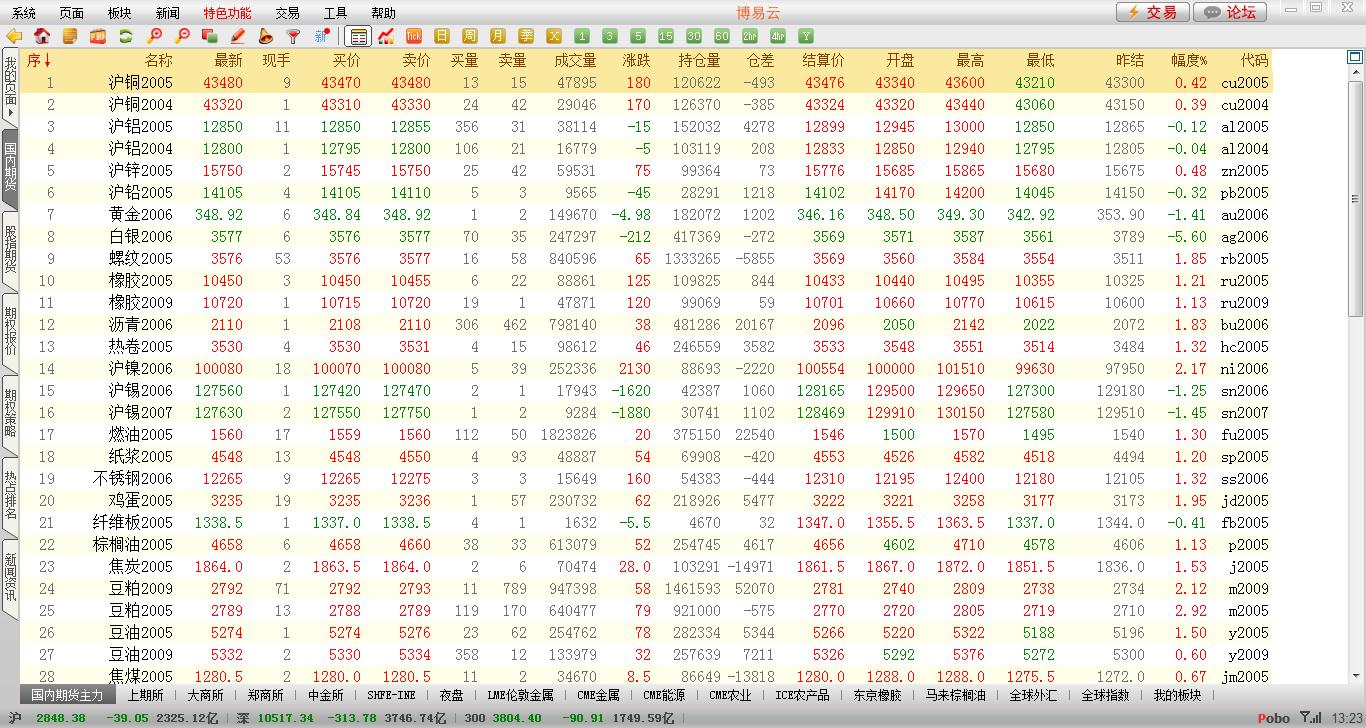The image size is (1366, 728).
Task: Open the 论坛 forum button
Action: click(x=1230, y=12)
